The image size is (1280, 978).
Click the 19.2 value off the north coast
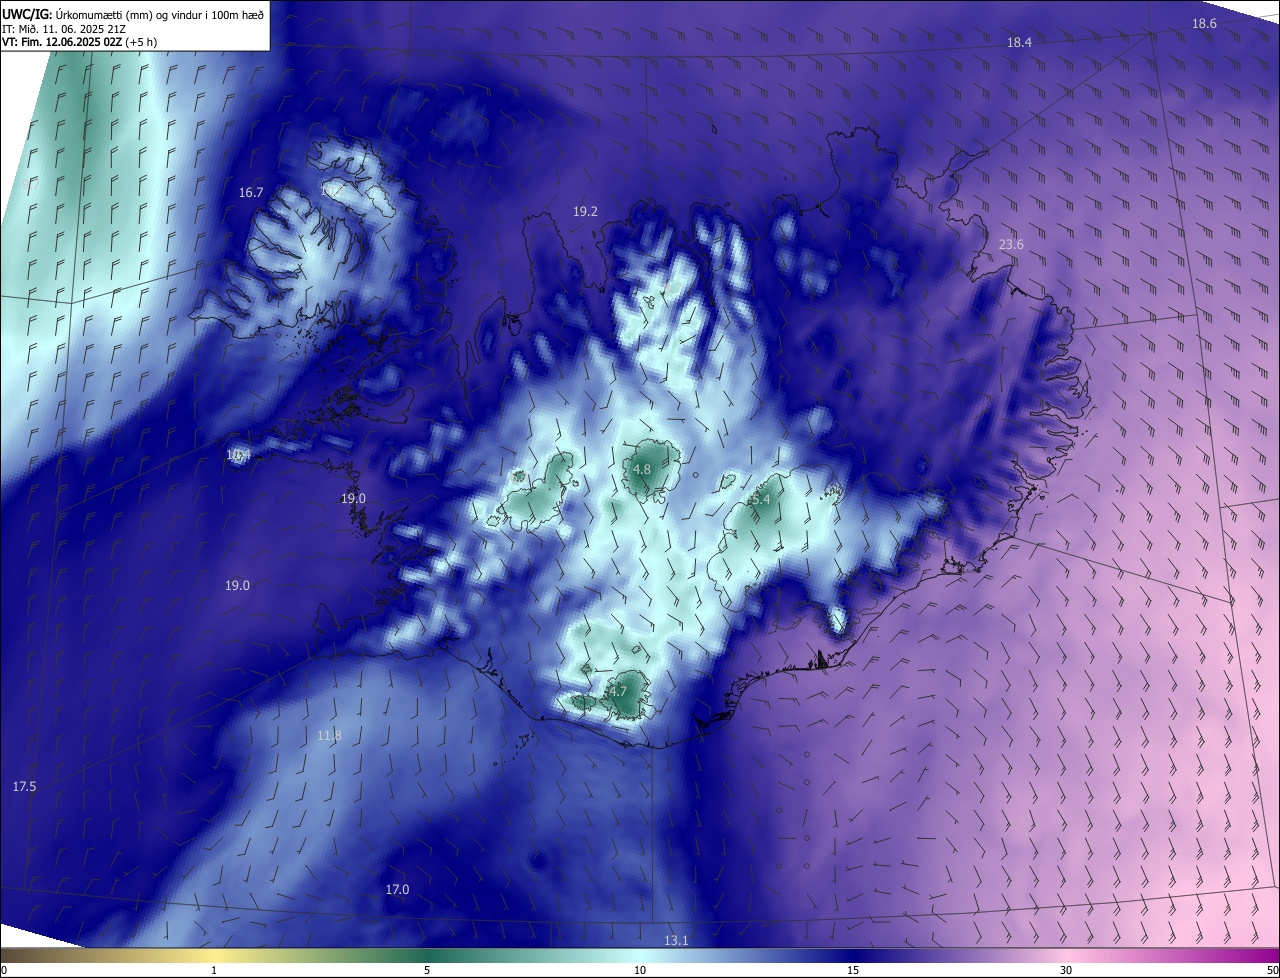[x=585, y=211]
